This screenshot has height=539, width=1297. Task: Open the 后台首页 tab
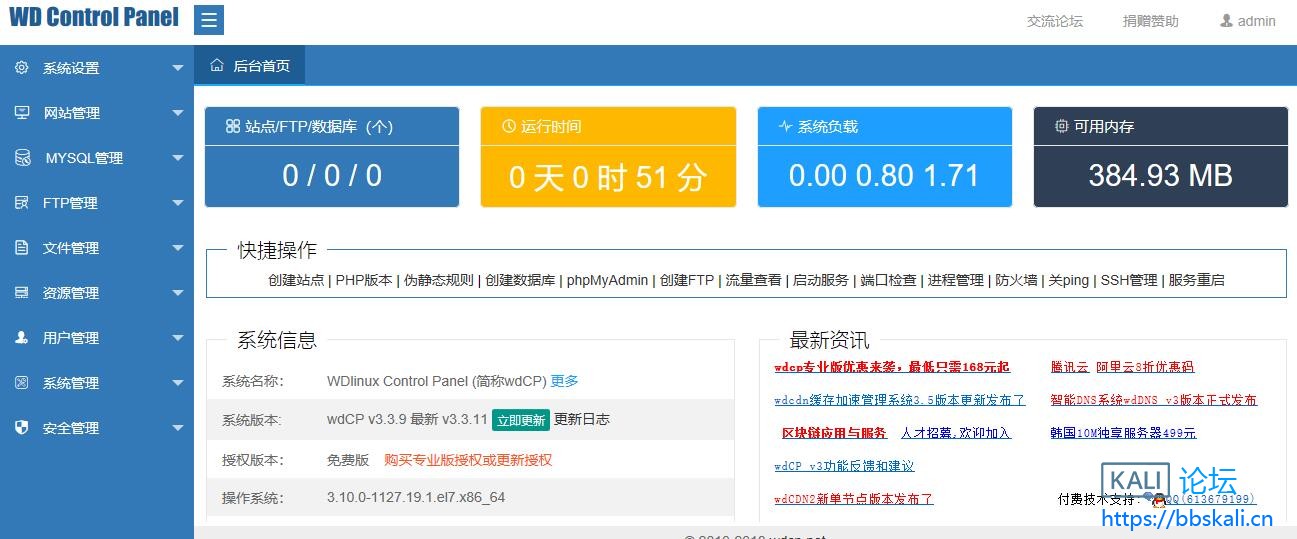coord(250,66)
